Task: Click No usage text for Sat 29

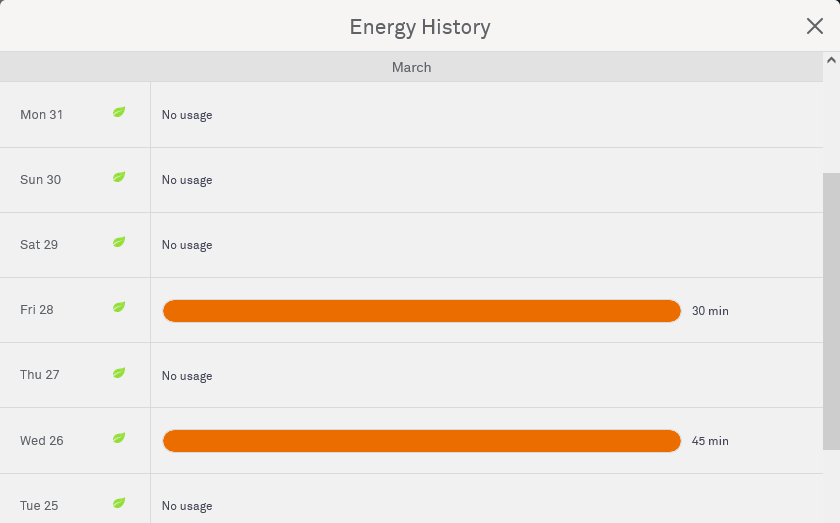Action: click(x=187, y=245)
